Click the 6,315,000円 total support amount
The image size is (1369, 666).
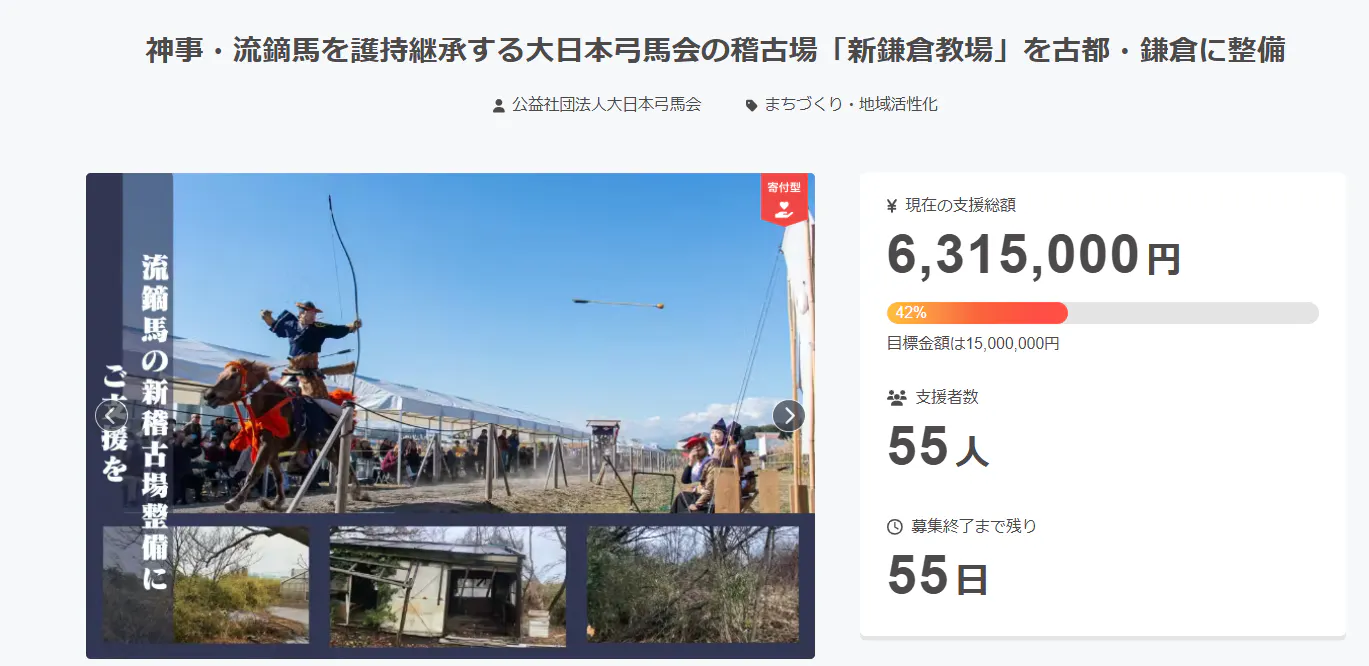(1034, 255)
